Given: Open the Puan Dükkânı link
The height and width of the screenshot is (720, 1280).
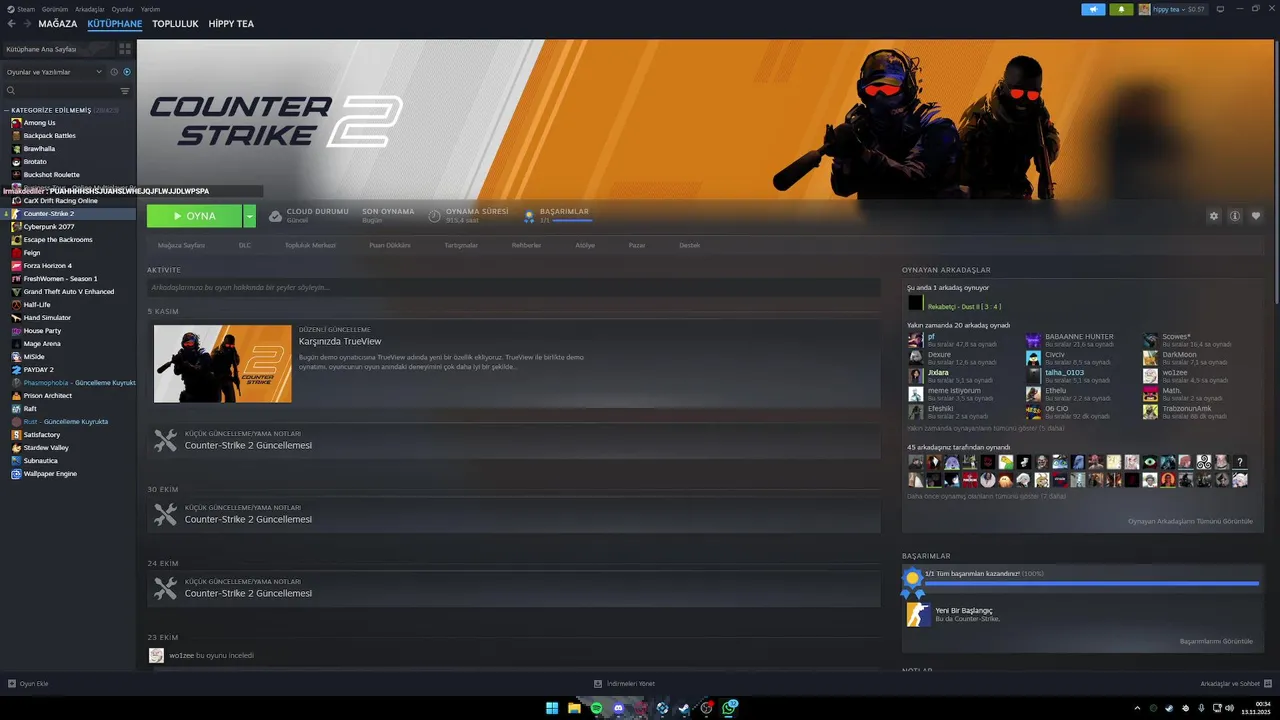Looking at the screenshot, I should [390, 245].
